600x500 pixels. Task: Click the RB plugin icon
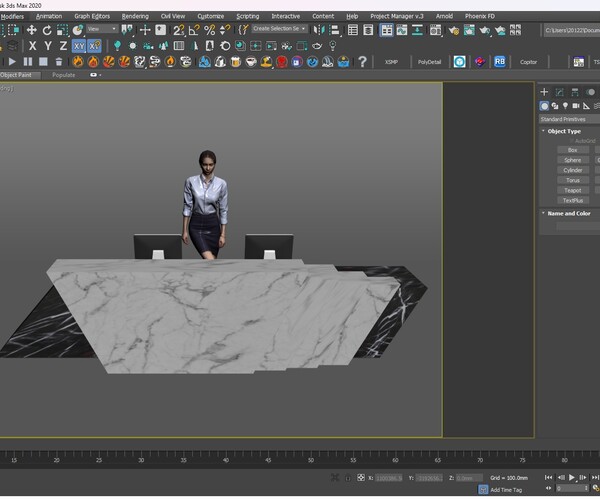[x=499, y=61]
